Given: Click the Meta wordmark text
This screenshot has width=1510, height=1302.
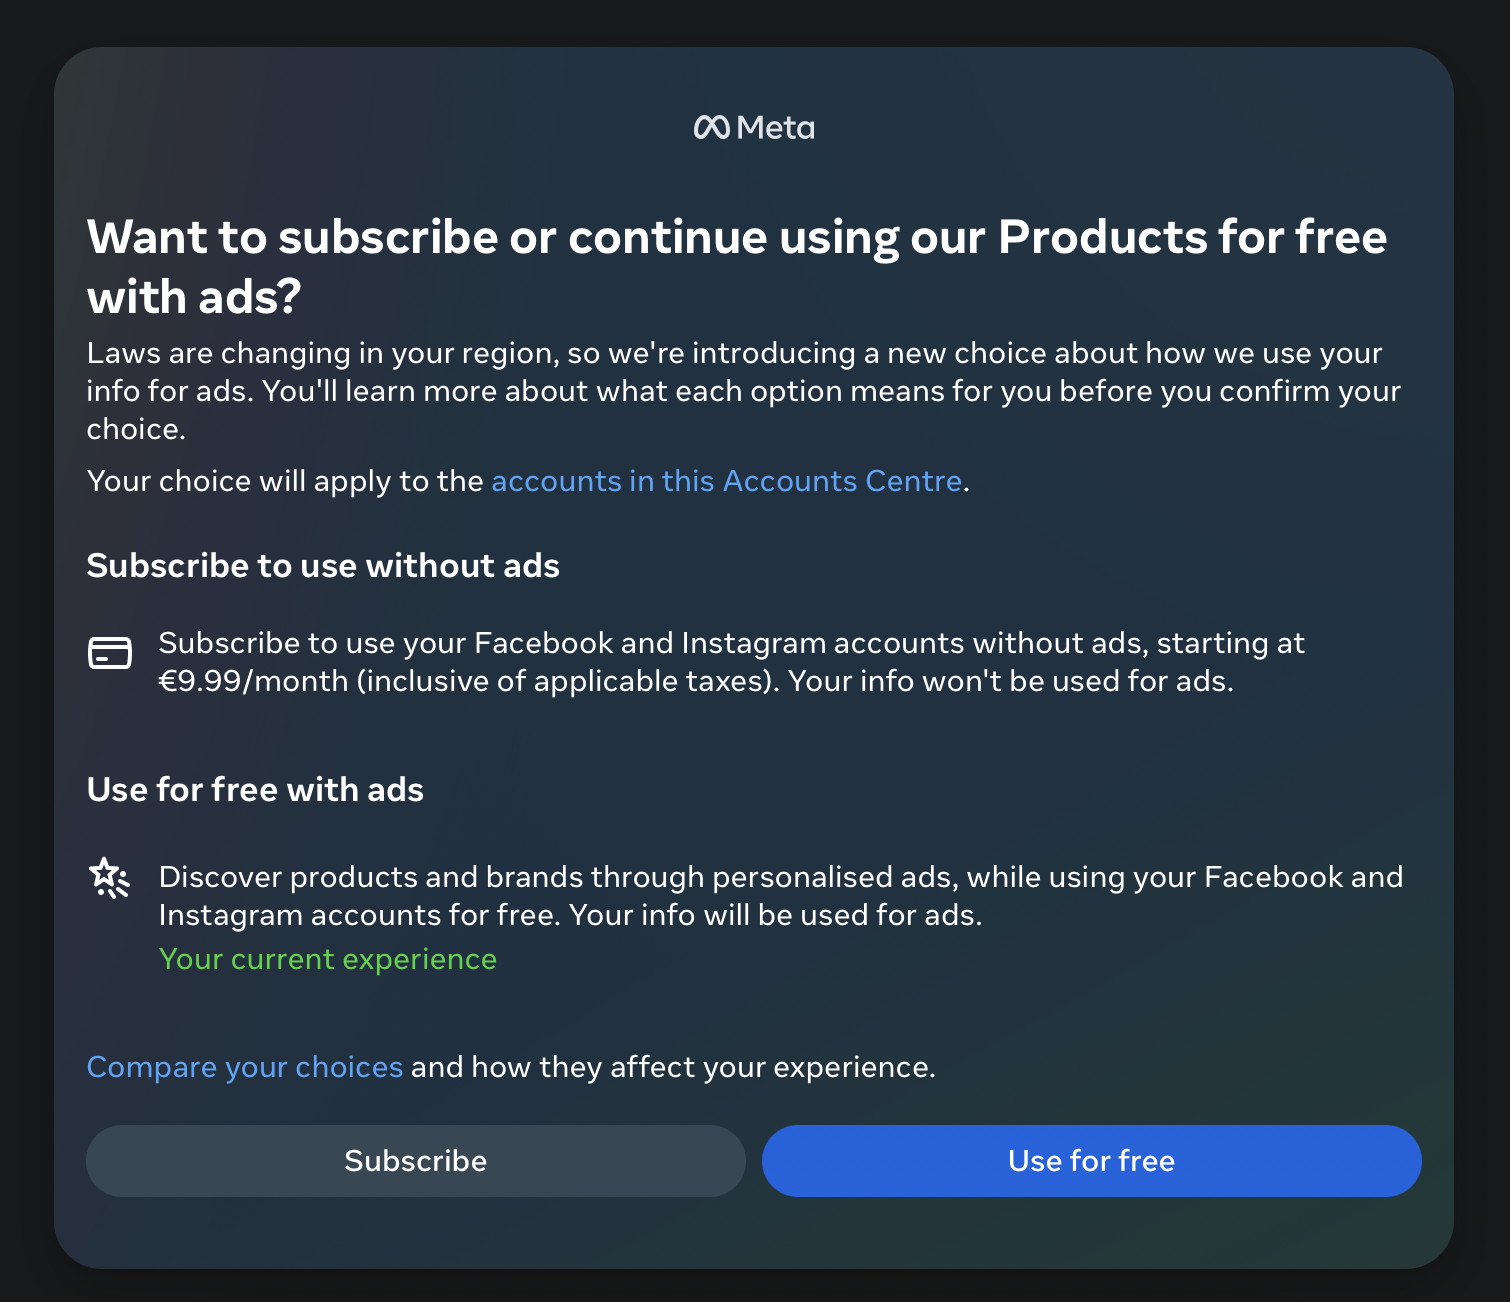Looking at the screenshot, I should [x=776, y=128].
